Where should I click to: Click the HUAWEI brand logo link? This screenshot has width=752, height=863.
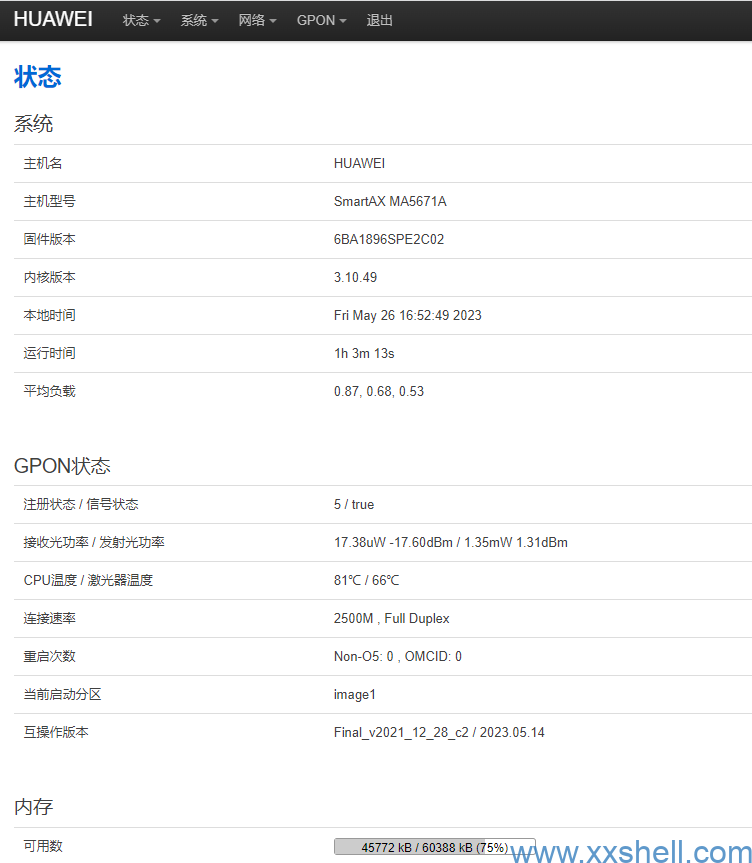53,20
